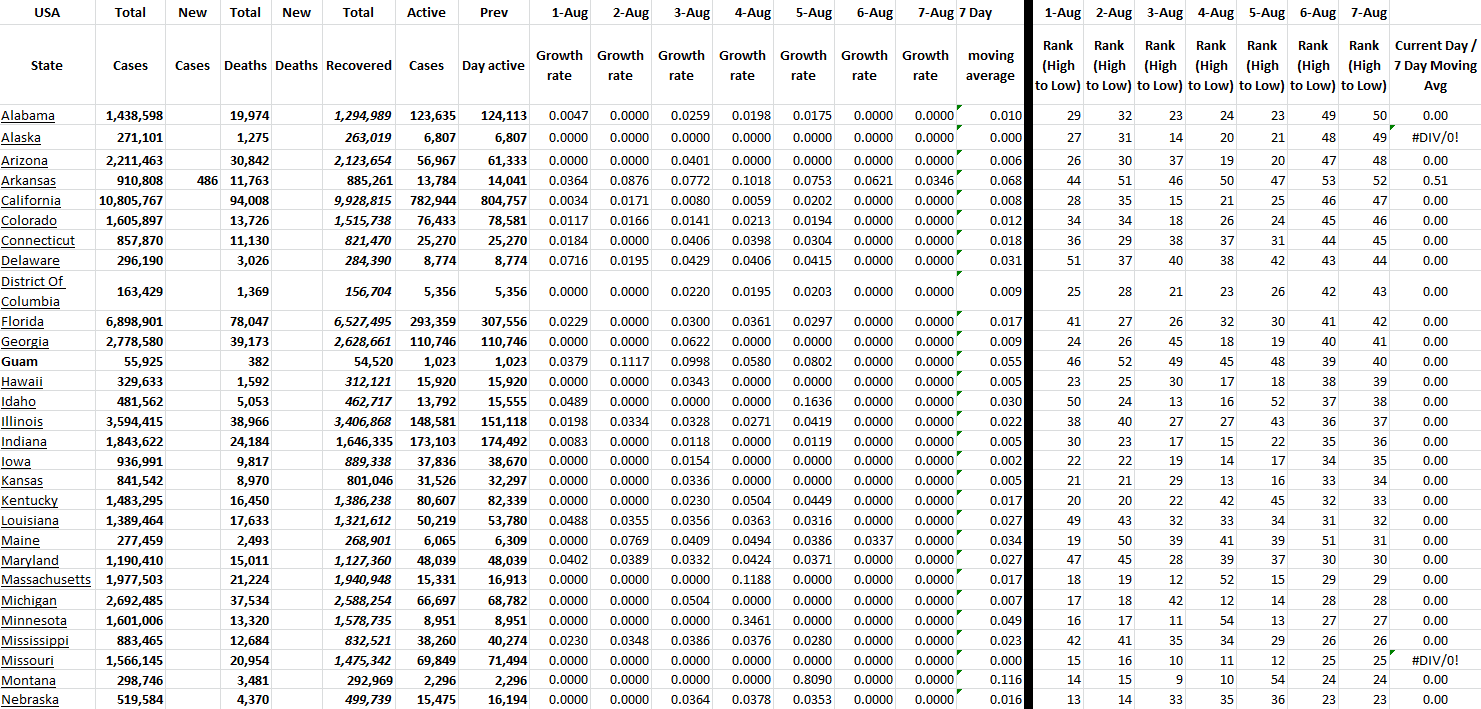The image size is (1481, 709).
Task: Open the Connecticut hyperlink
Action: coord(38,241)
